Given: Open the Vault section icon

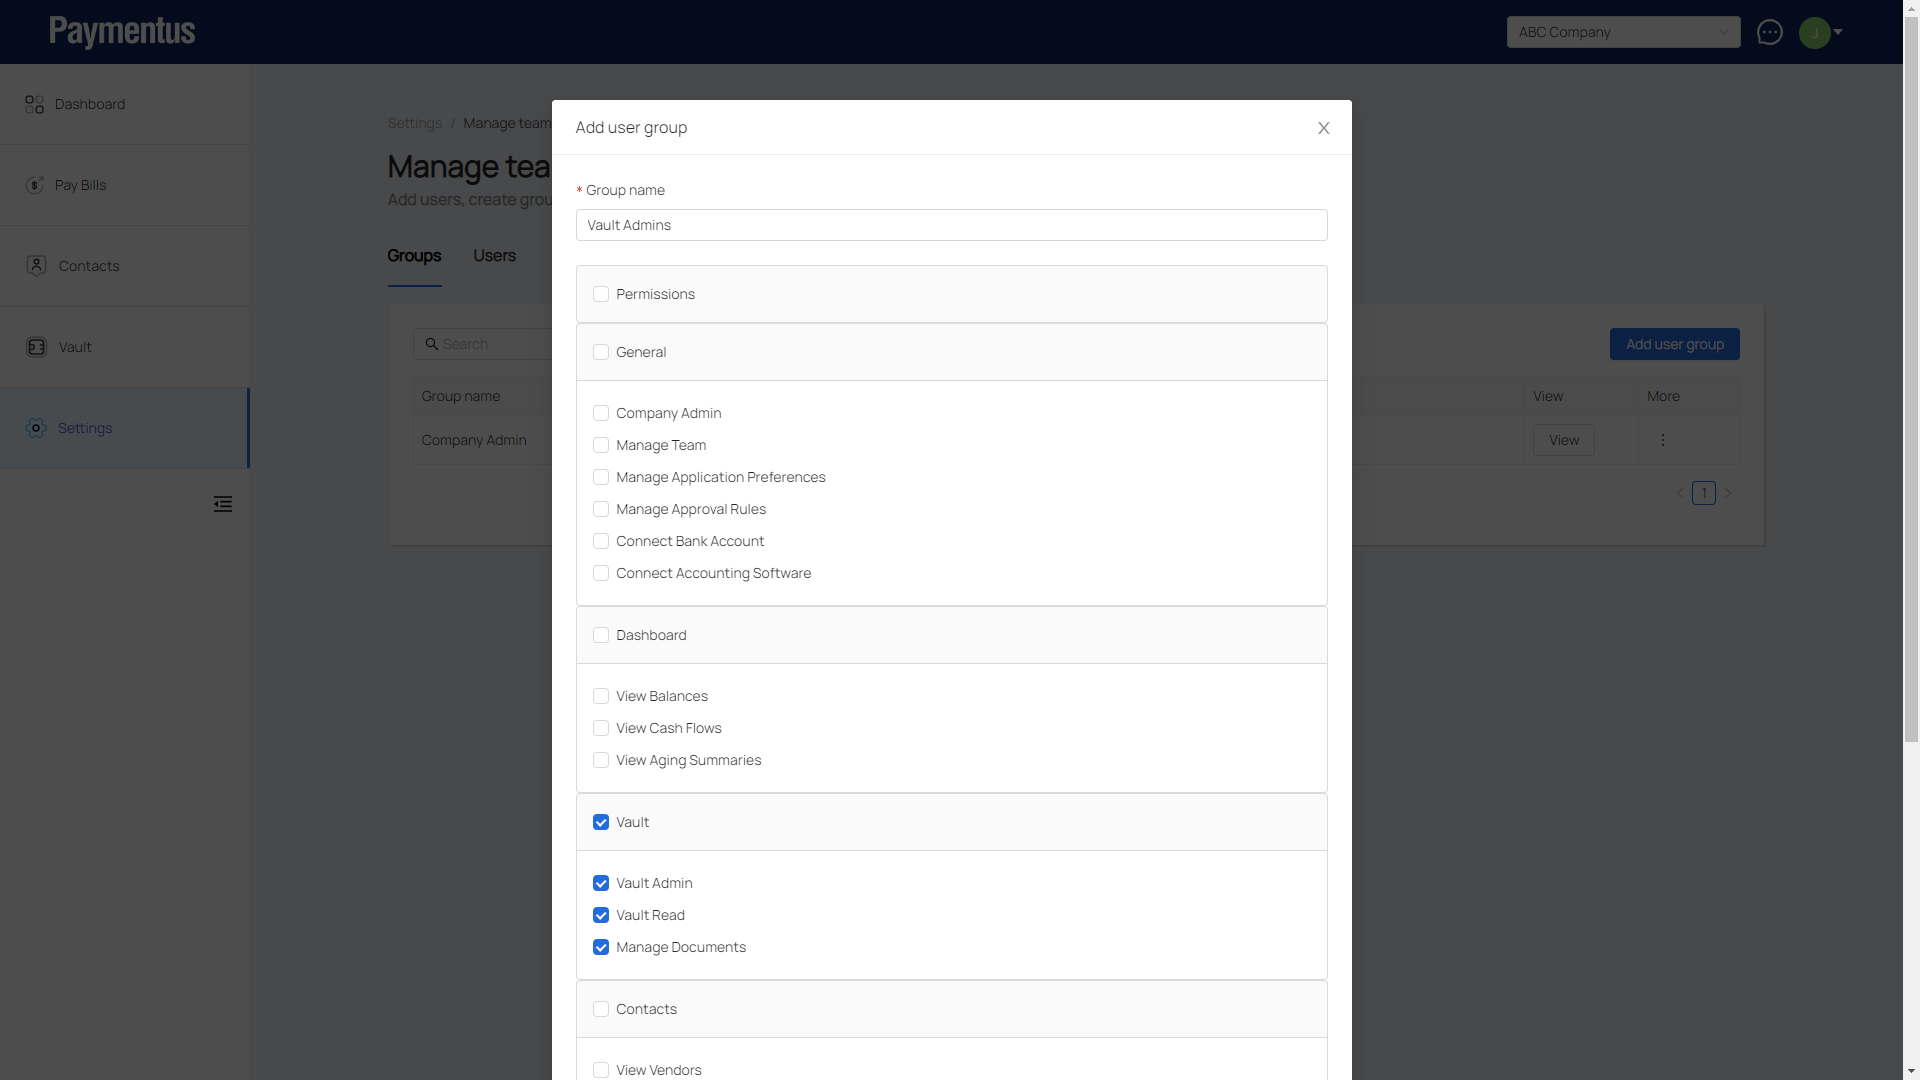Looking at the screenshot, I should (x=36, y=347).
